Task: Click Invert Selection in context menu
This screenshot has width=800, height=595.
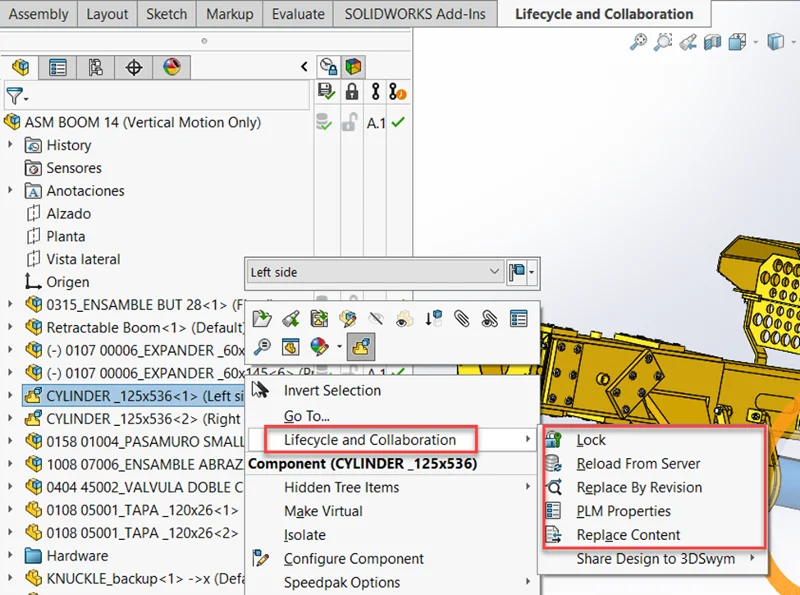Action: pos(332,390)
